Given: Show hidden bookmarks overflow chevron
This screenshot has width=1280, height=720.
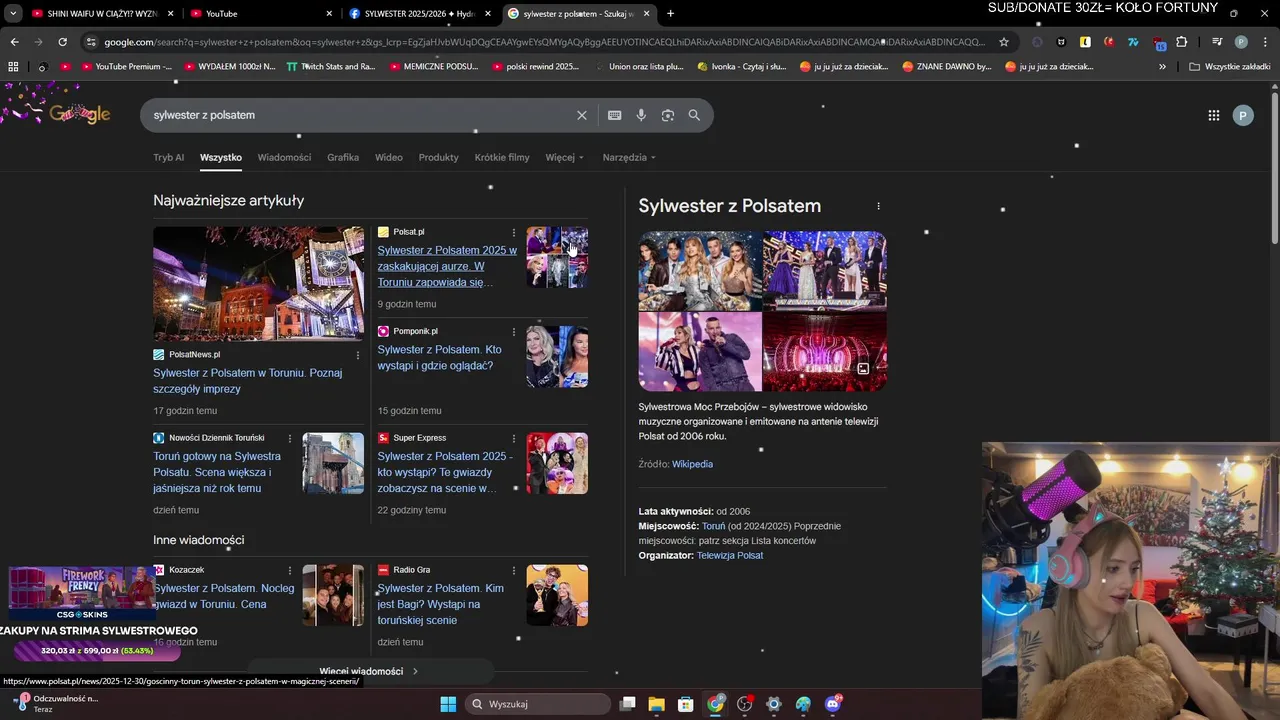Looking at the screenshot, I should pos(1162,67).
